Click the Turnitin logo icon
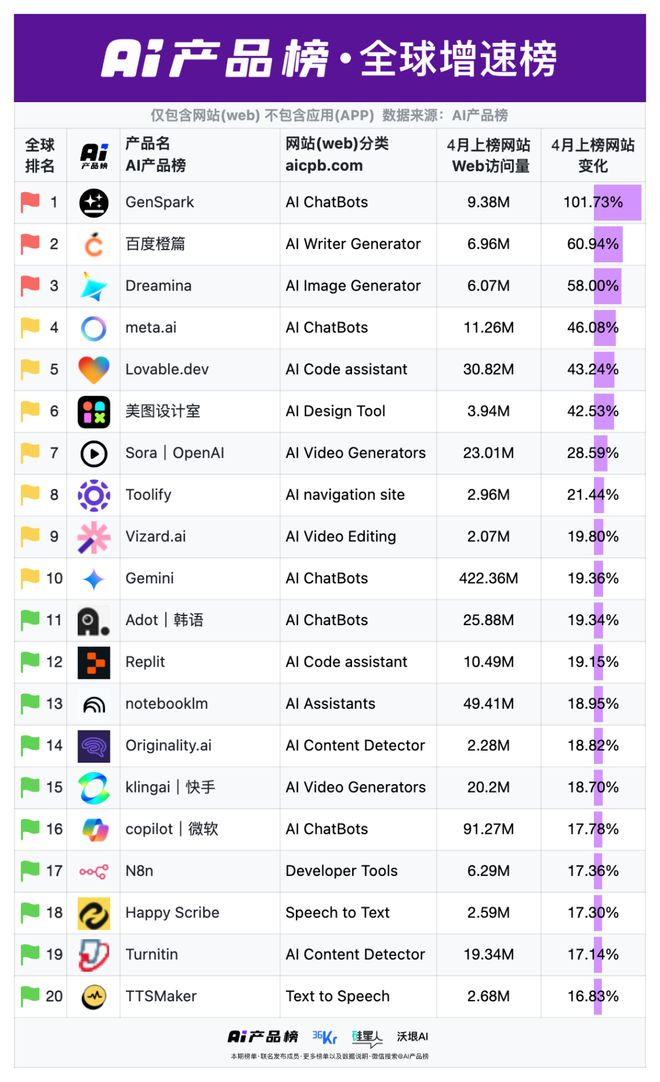This screenshot has width=660, height=1082. [94, 955]
